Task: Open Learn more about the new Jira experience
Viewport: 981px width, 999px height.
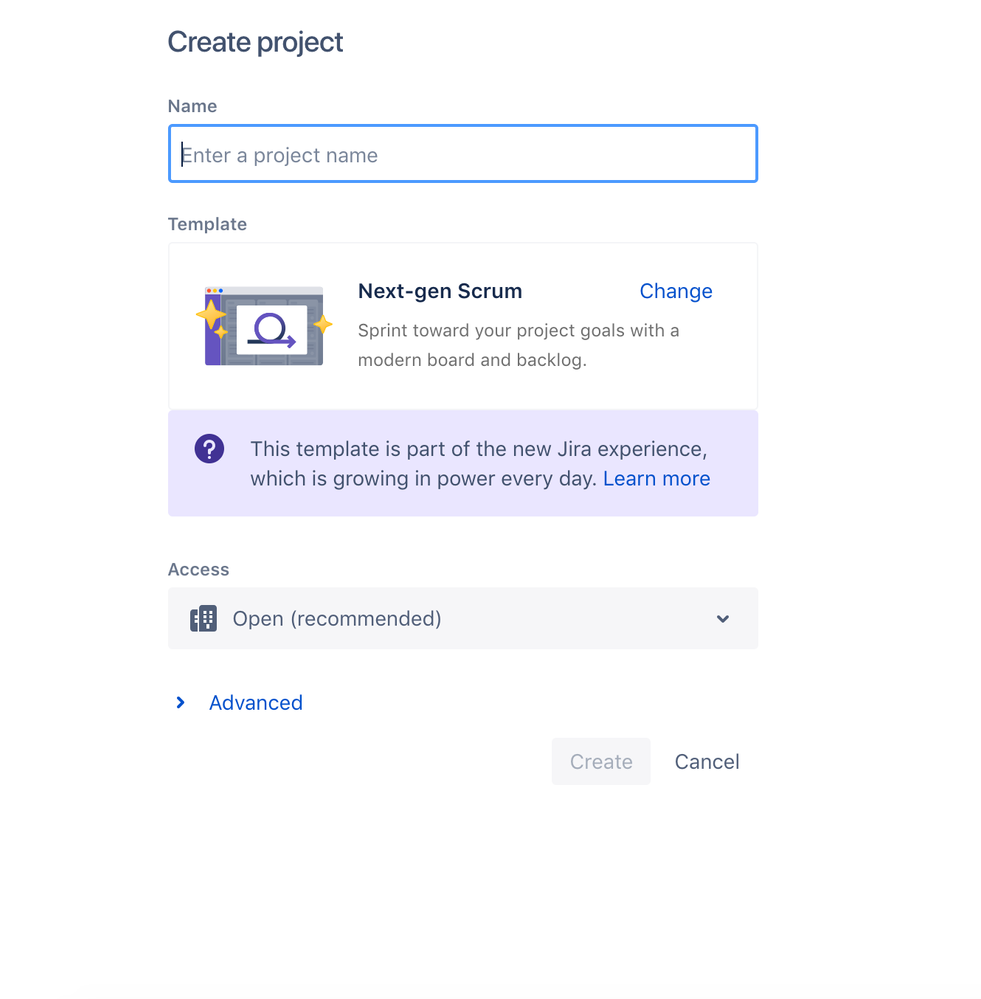Action: [656, 478]
